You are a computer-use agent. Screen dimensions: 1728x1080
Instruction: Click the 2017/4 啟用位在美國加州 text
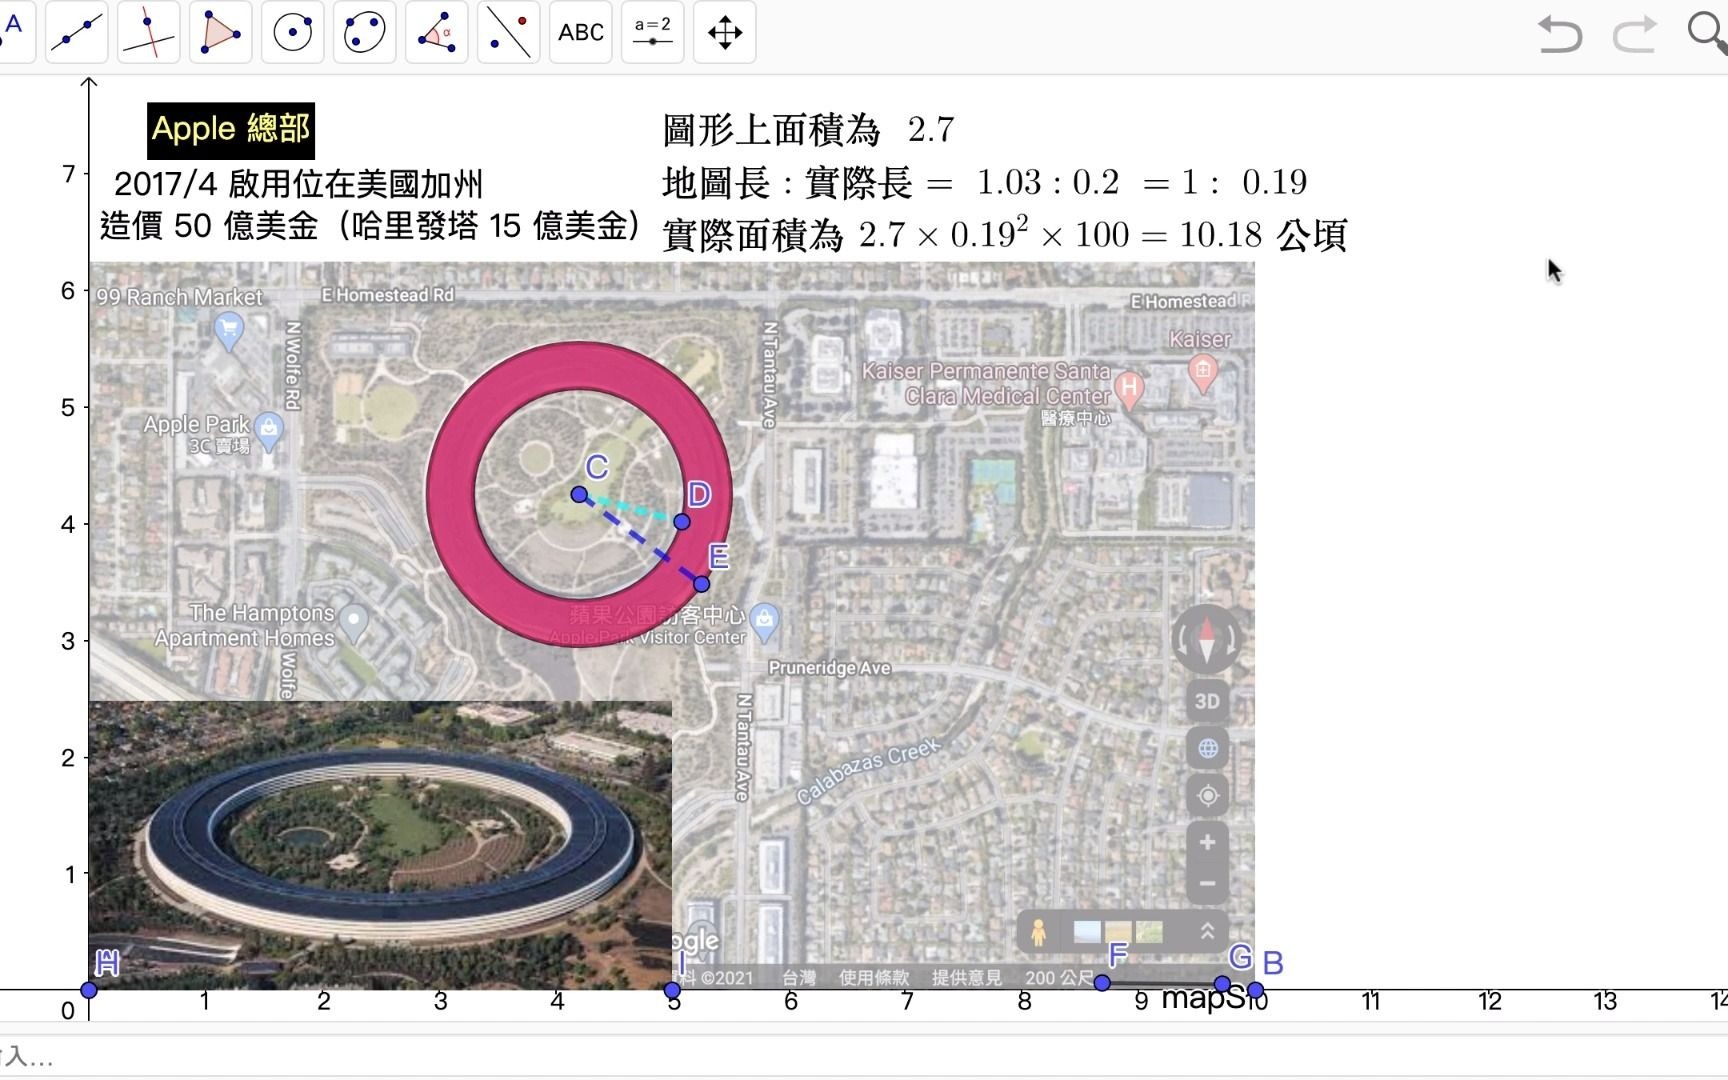[298, 184]
